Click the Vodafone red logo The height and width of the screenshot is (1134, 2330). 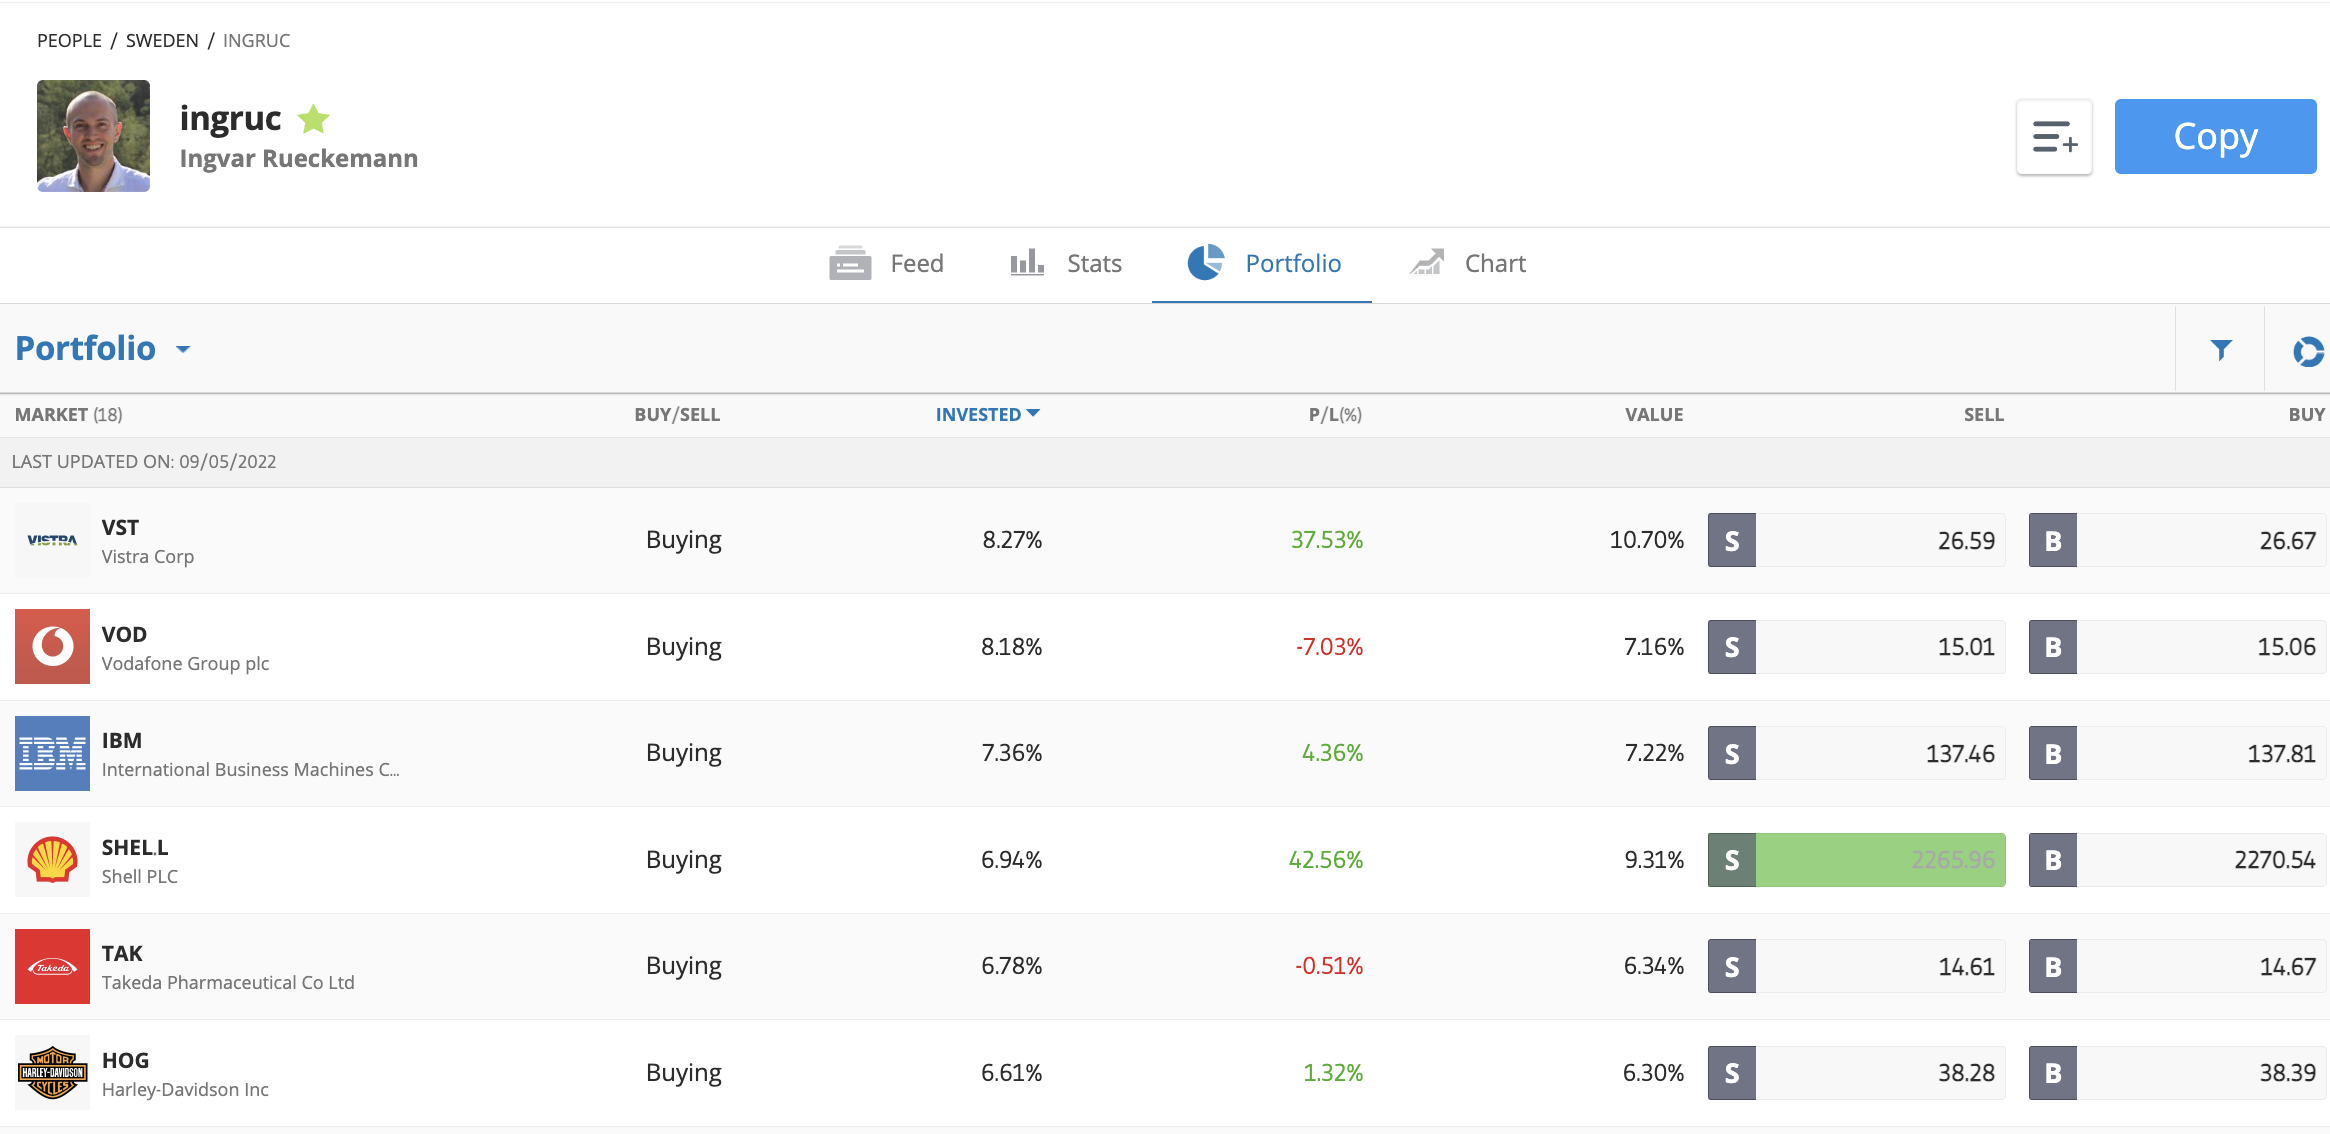point(52,647)
